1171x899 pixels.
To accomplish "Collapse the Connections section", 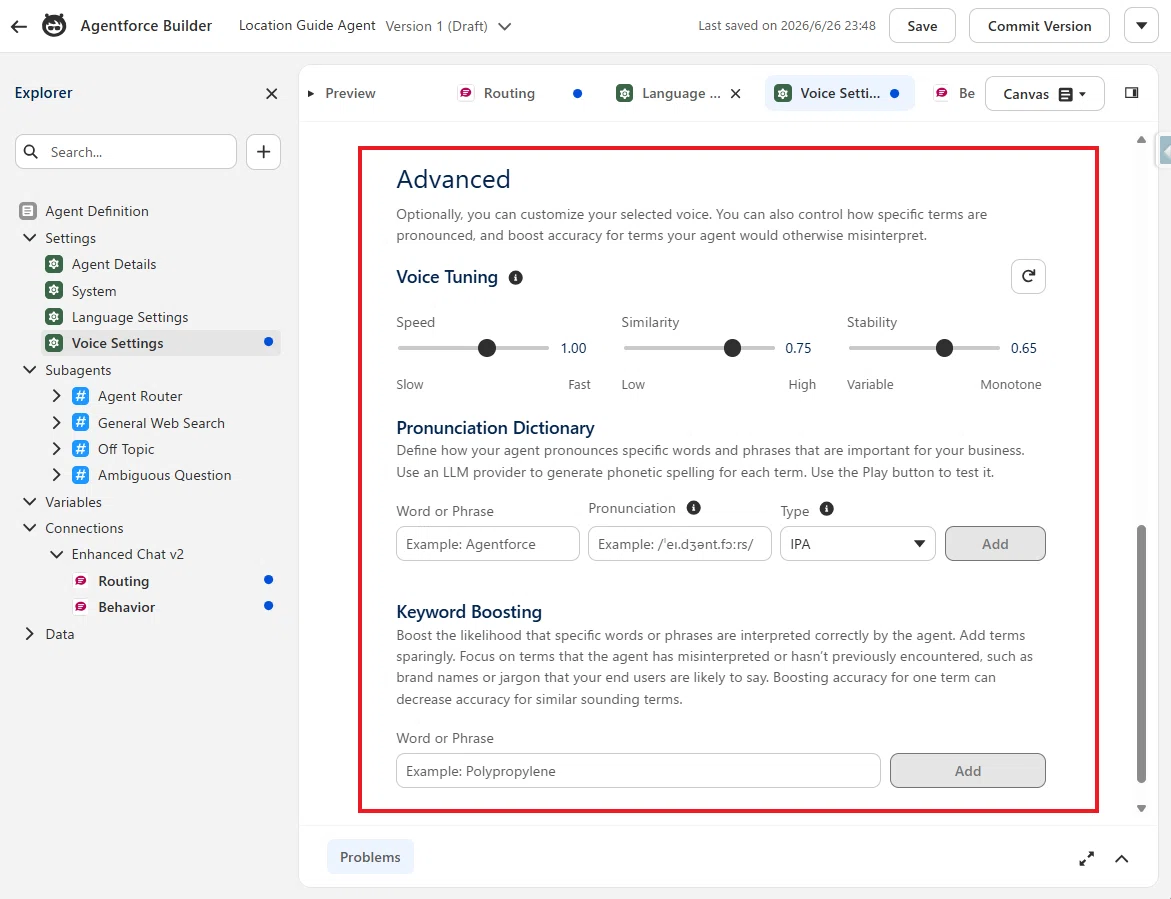I will [30, 528].
